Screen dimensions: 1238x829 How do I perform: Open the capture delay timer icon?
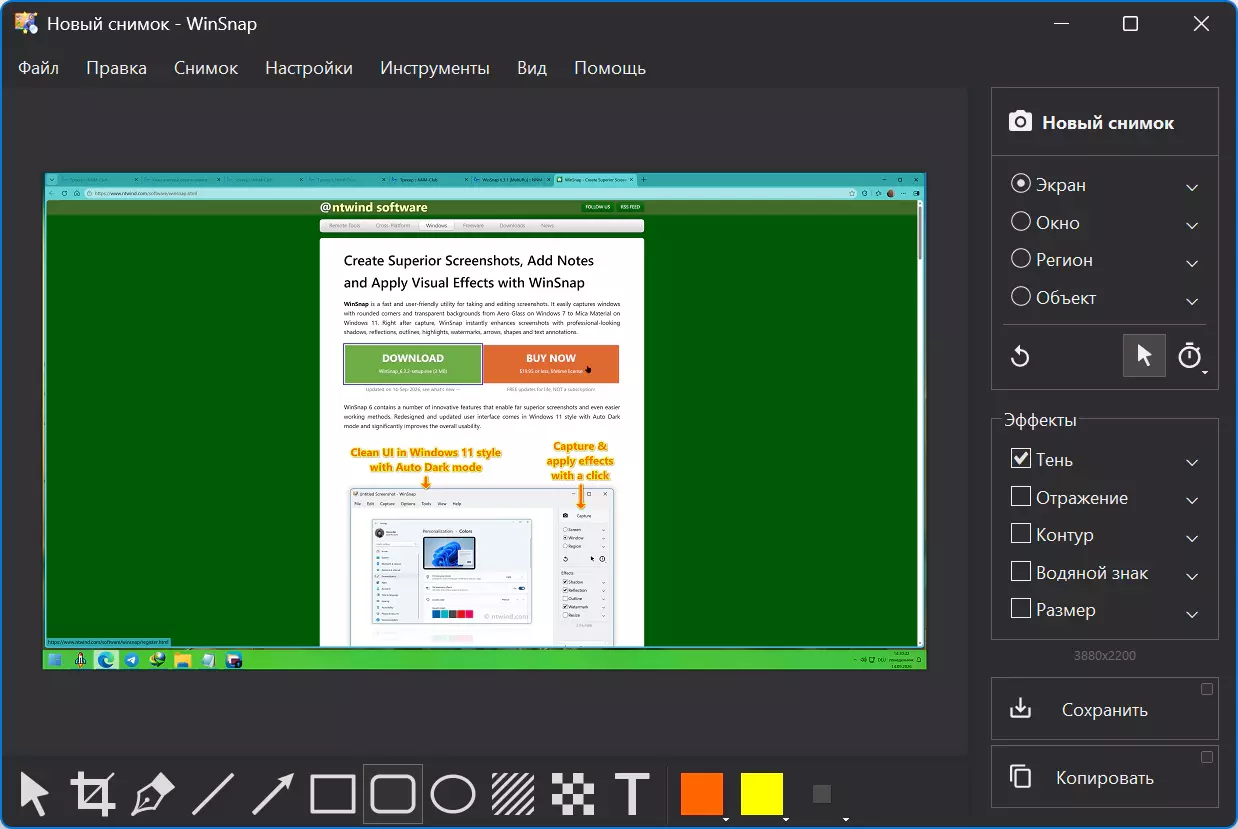(x=1189, y=356)
